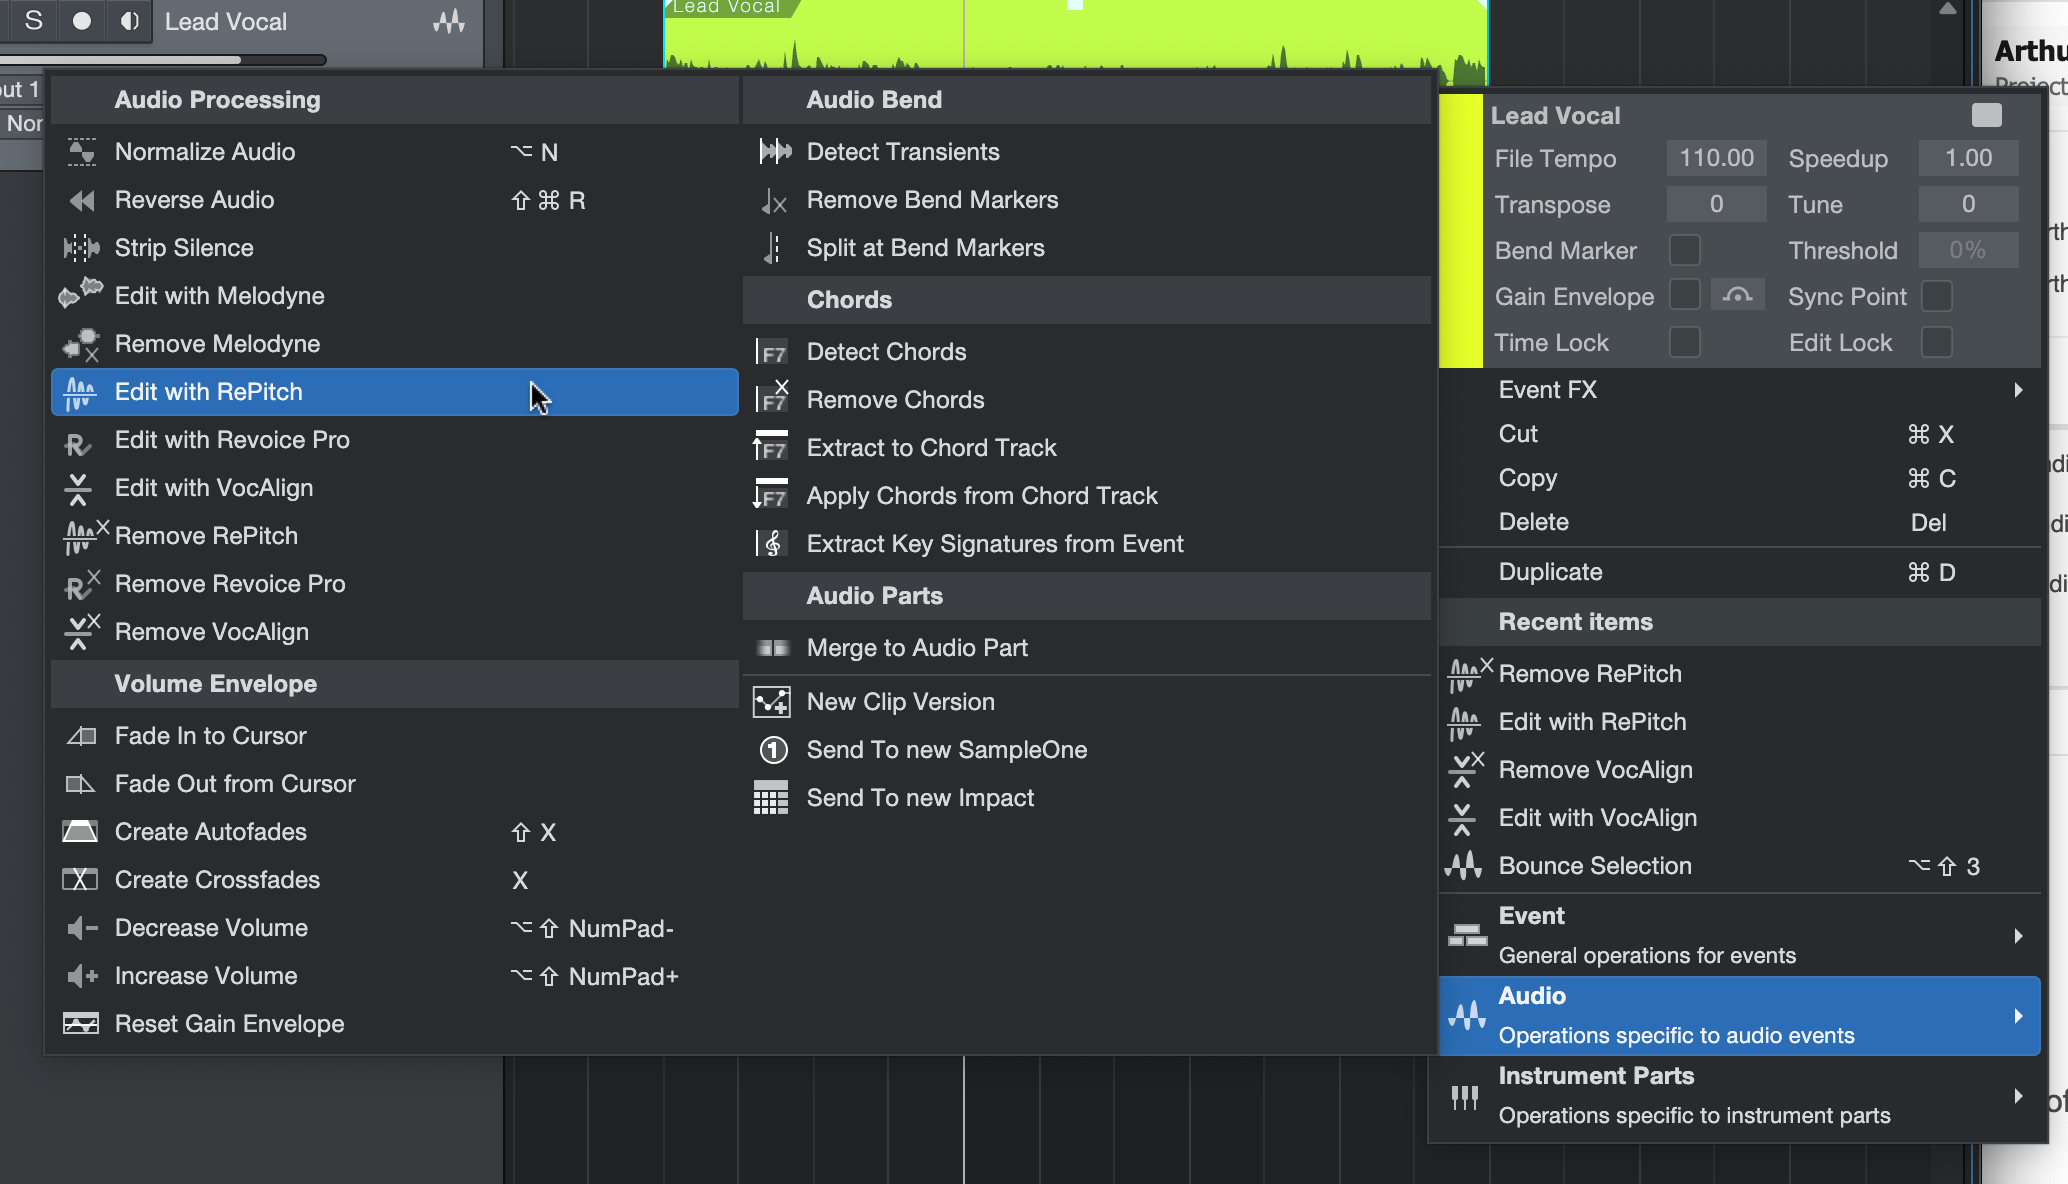Enable the Bend Marker checkbox
The height and width of the screenshot is (1184, 2068).
(1685, 250)
